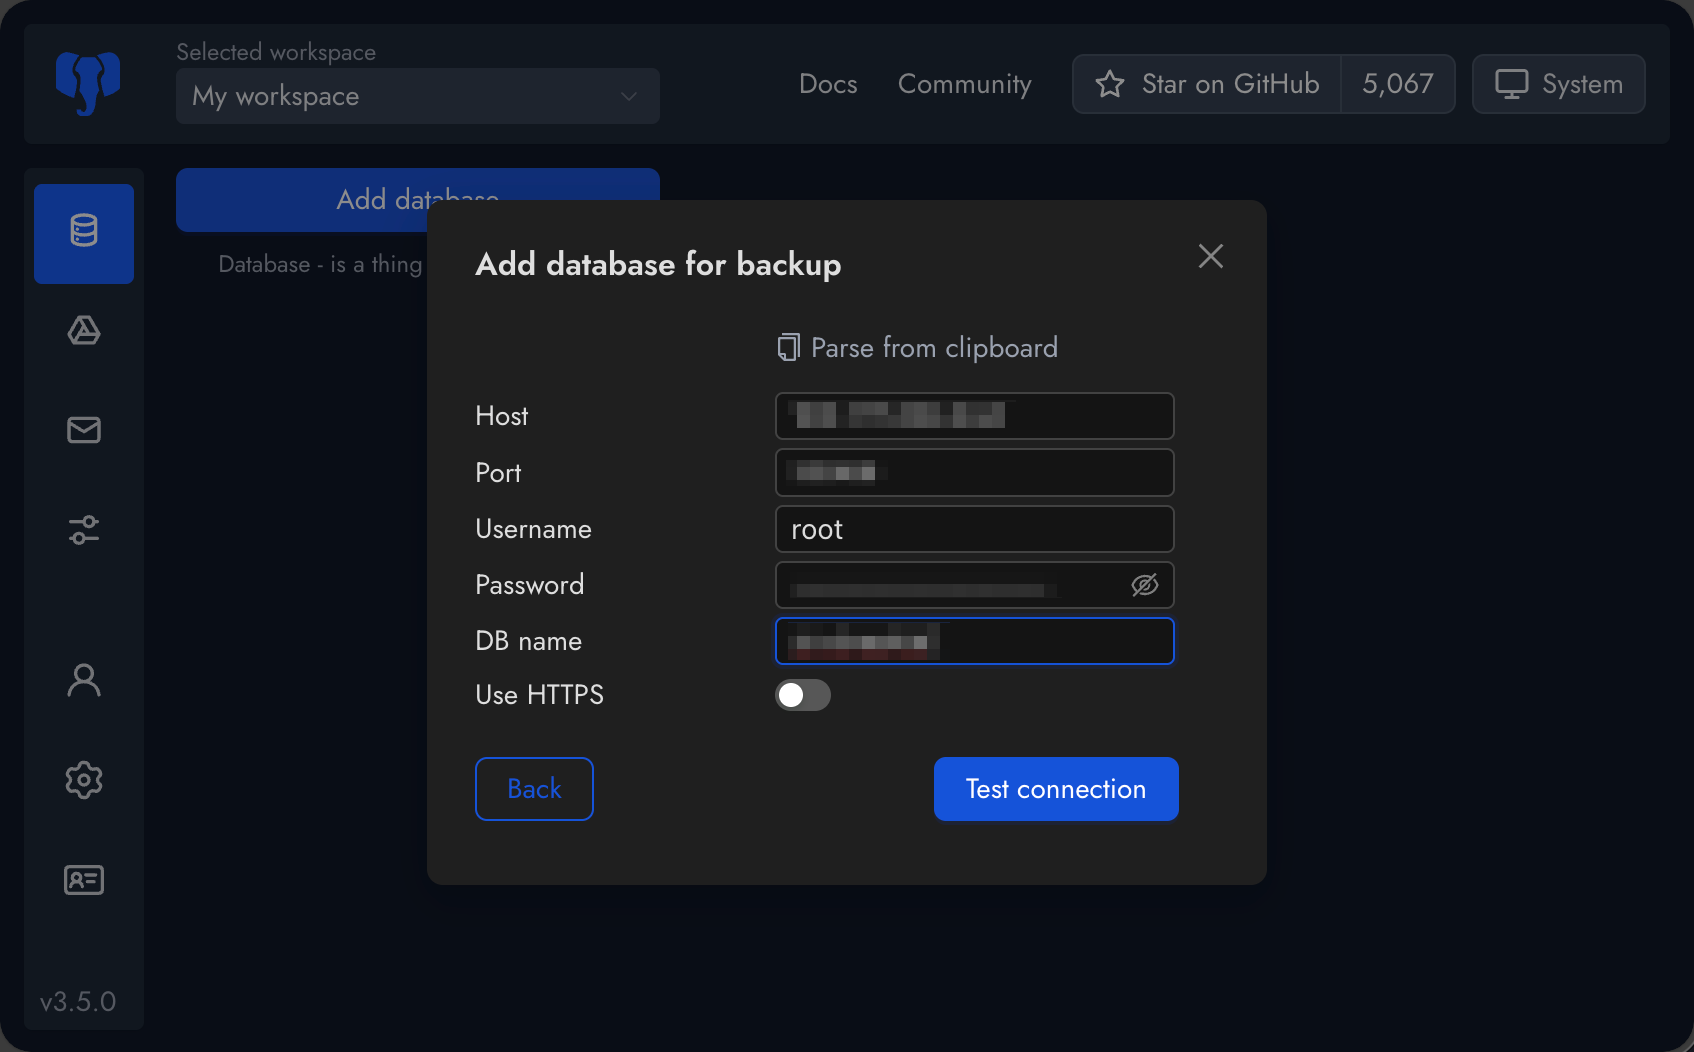
Task: Go back with the Back button
Action: [x=534, y=789]
